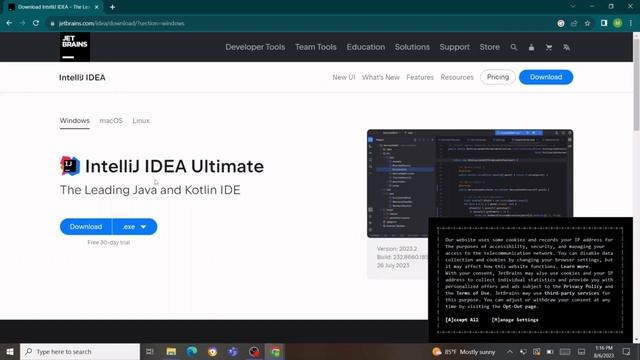
Task: Open the taskbar clock and date
Action: click(604, 352)
